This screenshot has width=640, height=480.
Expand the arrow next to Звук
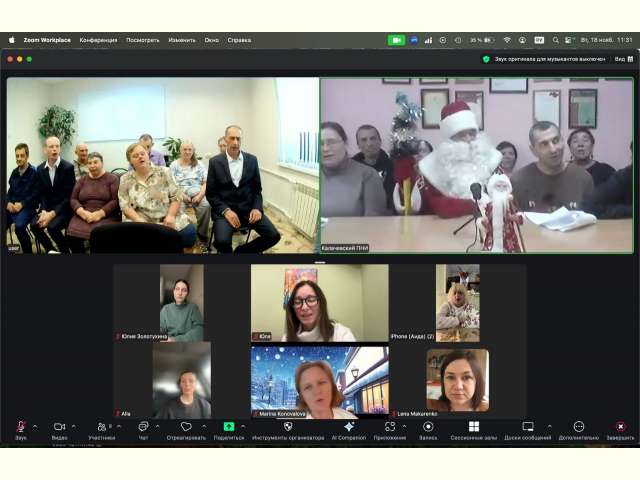point(35,426)
